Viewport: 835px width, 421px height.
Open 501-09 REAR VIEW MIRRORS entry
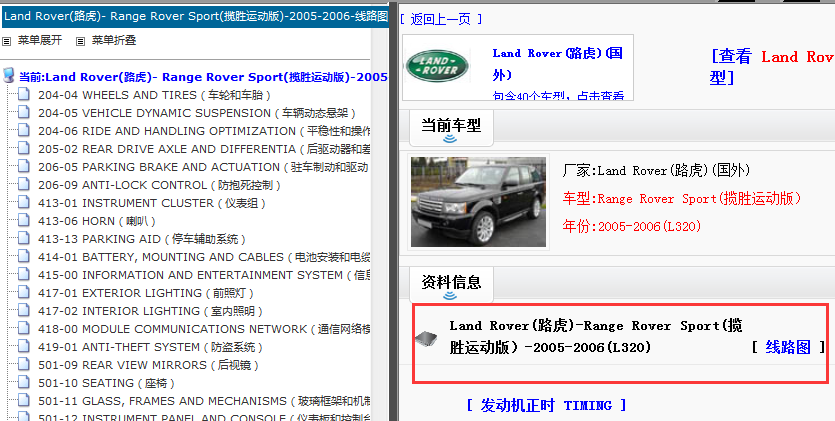[x=149, y=365]
